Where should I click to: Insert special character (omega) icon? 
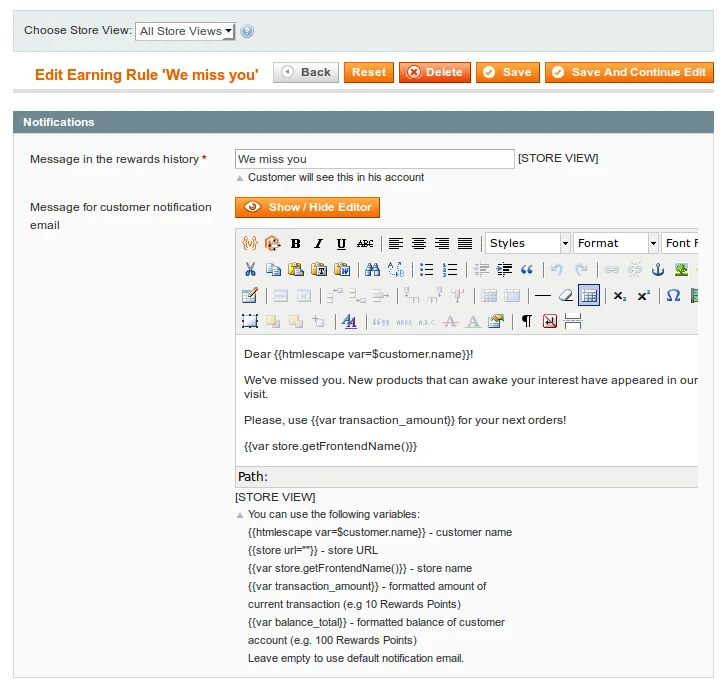(673, 295)
